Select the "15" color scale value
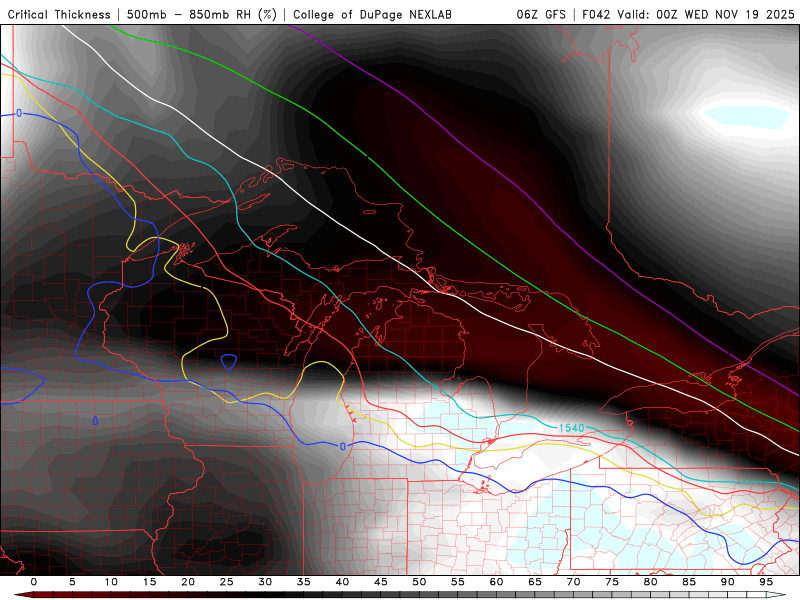Image resolution: width=800 pixels, height=600 pixels. [x=149, y=582]
